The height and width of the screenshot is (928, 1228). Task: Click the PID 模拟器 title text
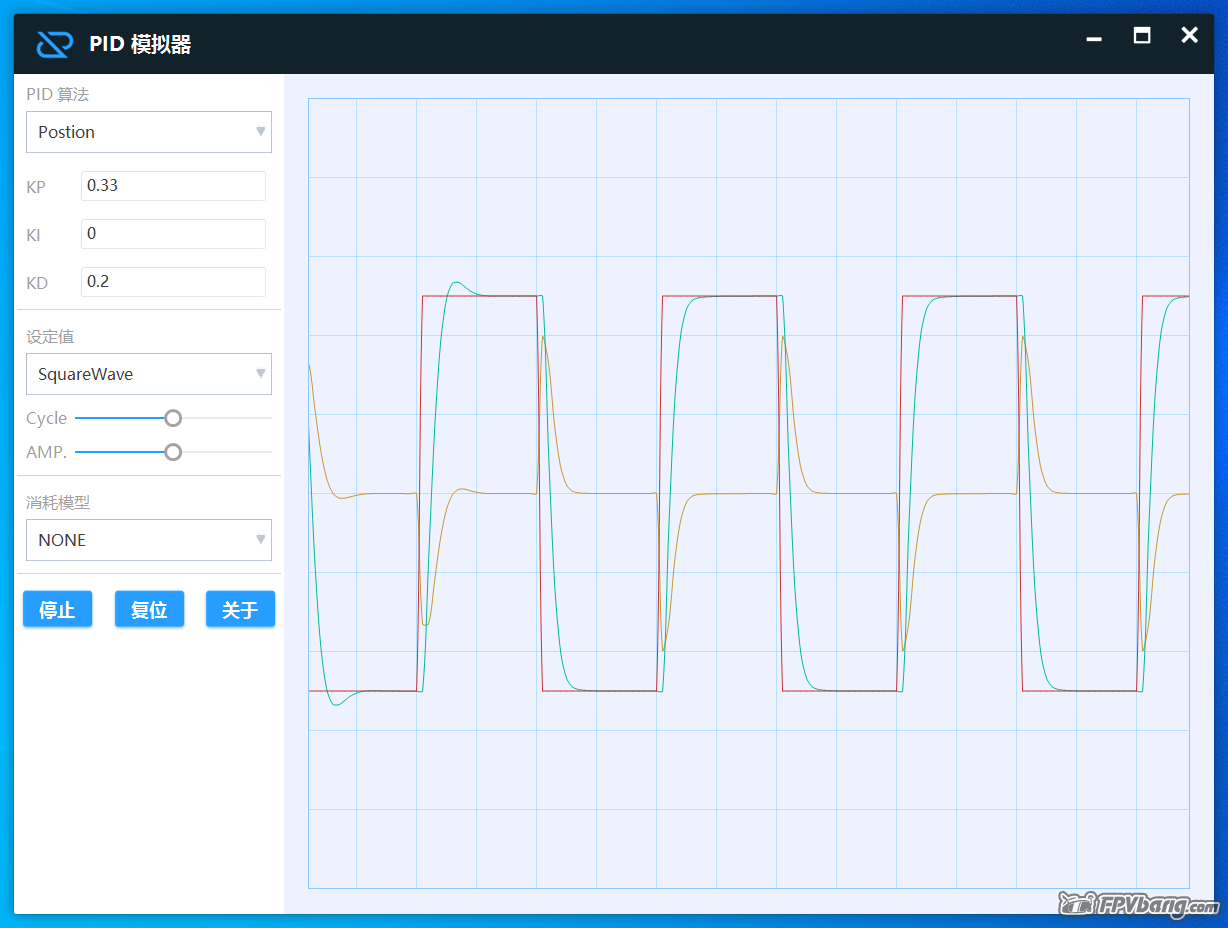point(140,44)
